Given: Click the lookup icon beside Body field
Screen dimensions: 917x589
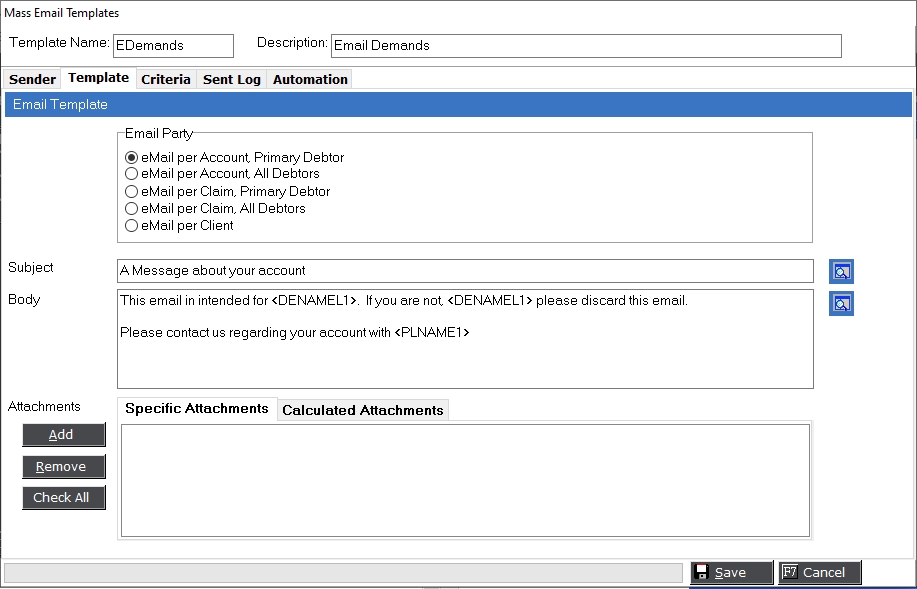Looking at the screenshot, I should (x=841, y=304).
